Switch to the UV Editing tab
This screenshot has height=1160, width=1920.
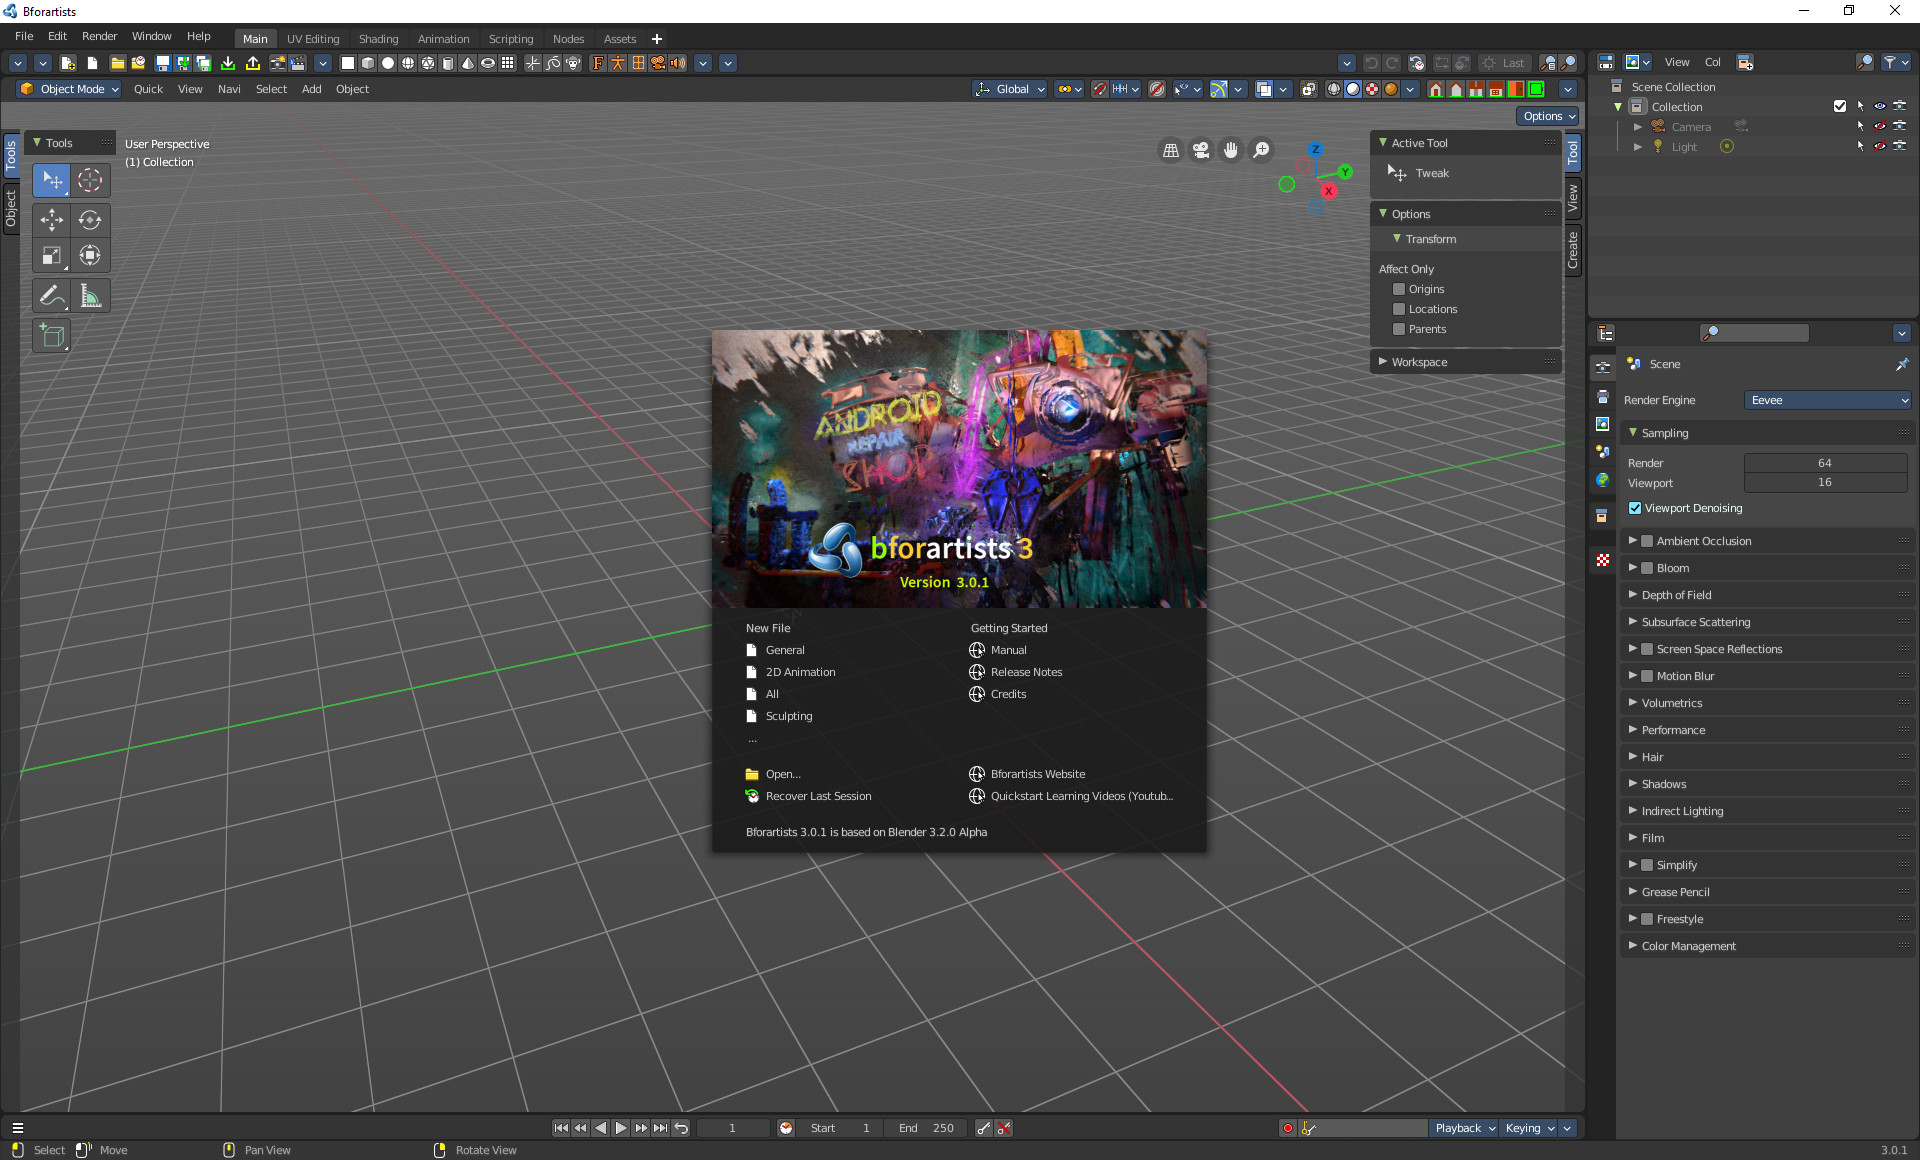(312, 38)
